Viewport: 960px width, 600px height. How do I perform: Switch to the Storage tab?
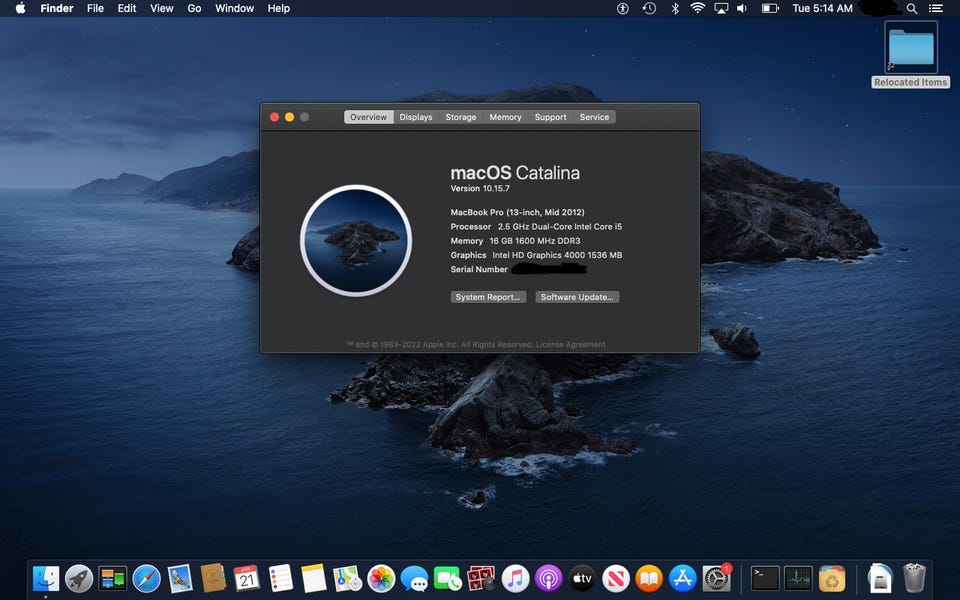tap(461, 117)
